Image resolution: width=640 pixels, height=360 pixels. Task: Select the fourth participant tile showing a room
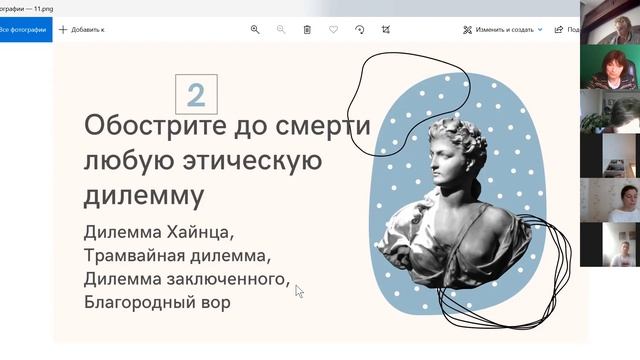610,156
